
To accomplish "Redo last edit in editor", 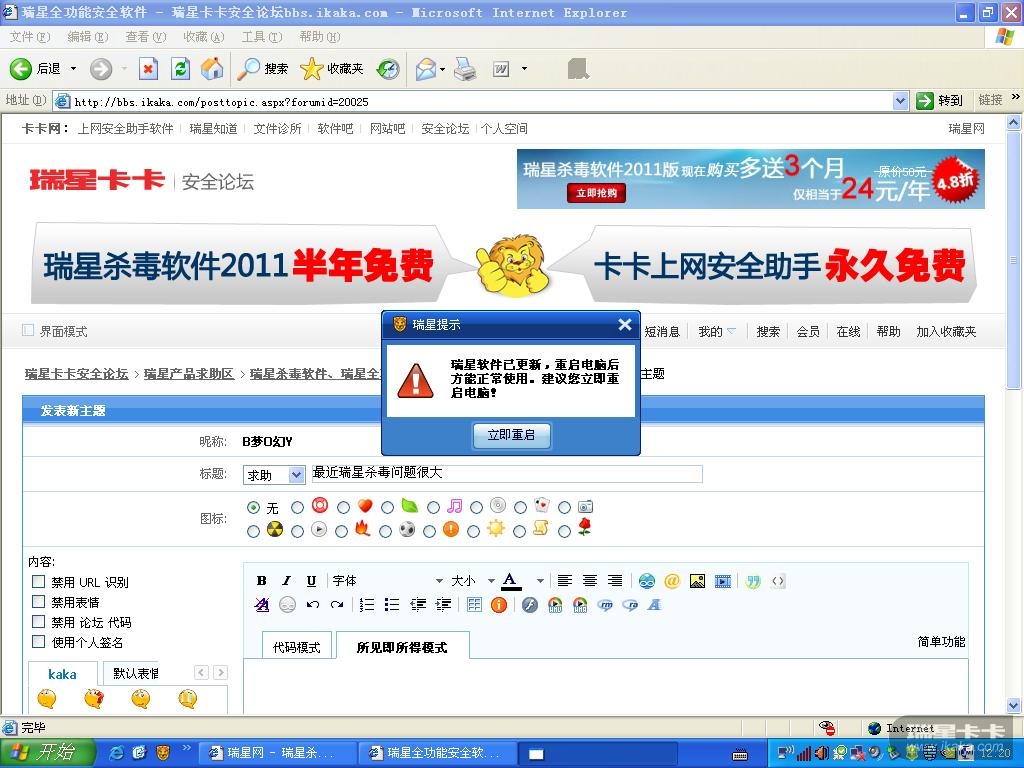I will 337,605.
